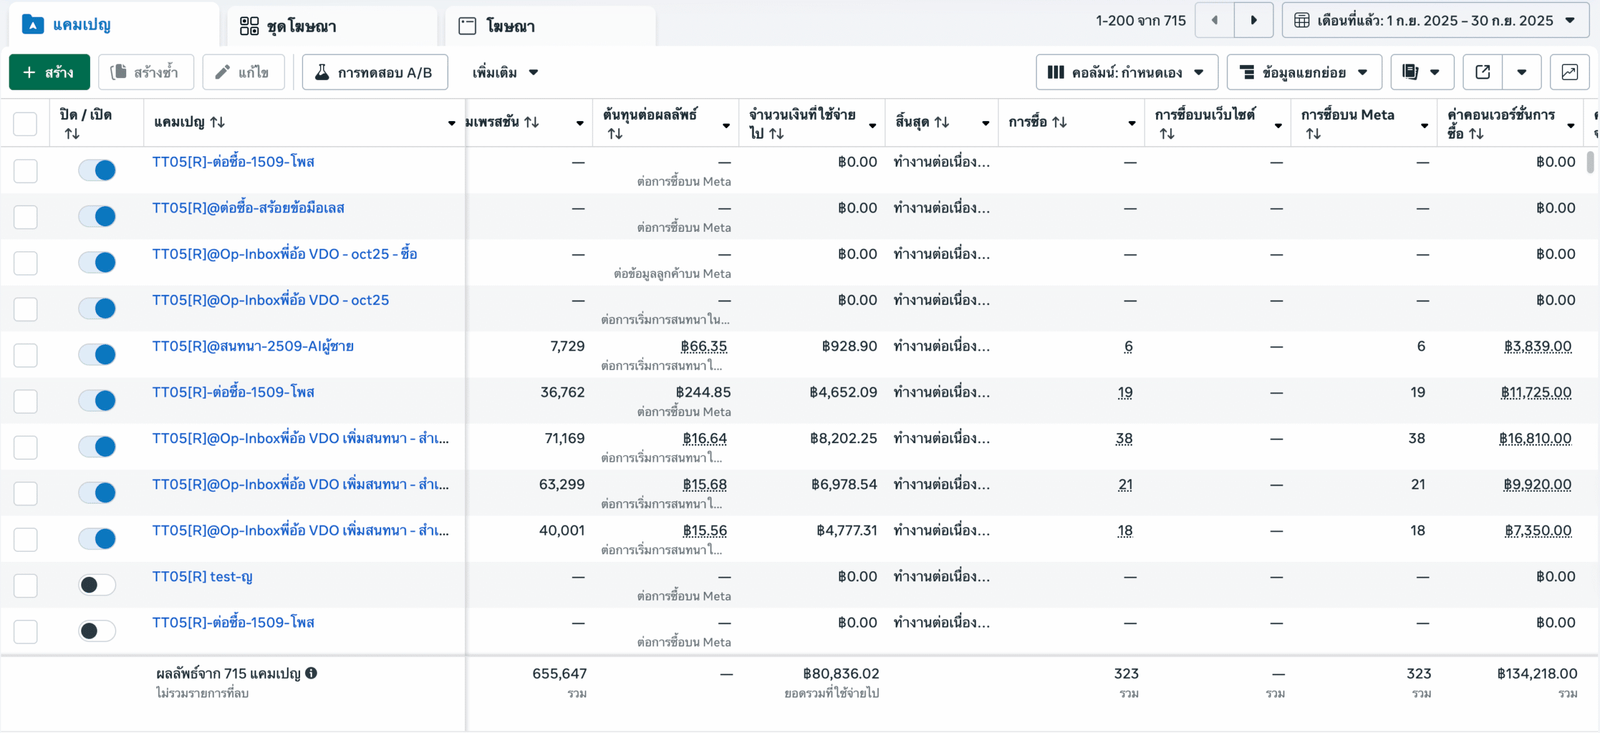Go to the next page of campaigns
1600x733 pixels.
(x=1253, y=20)
